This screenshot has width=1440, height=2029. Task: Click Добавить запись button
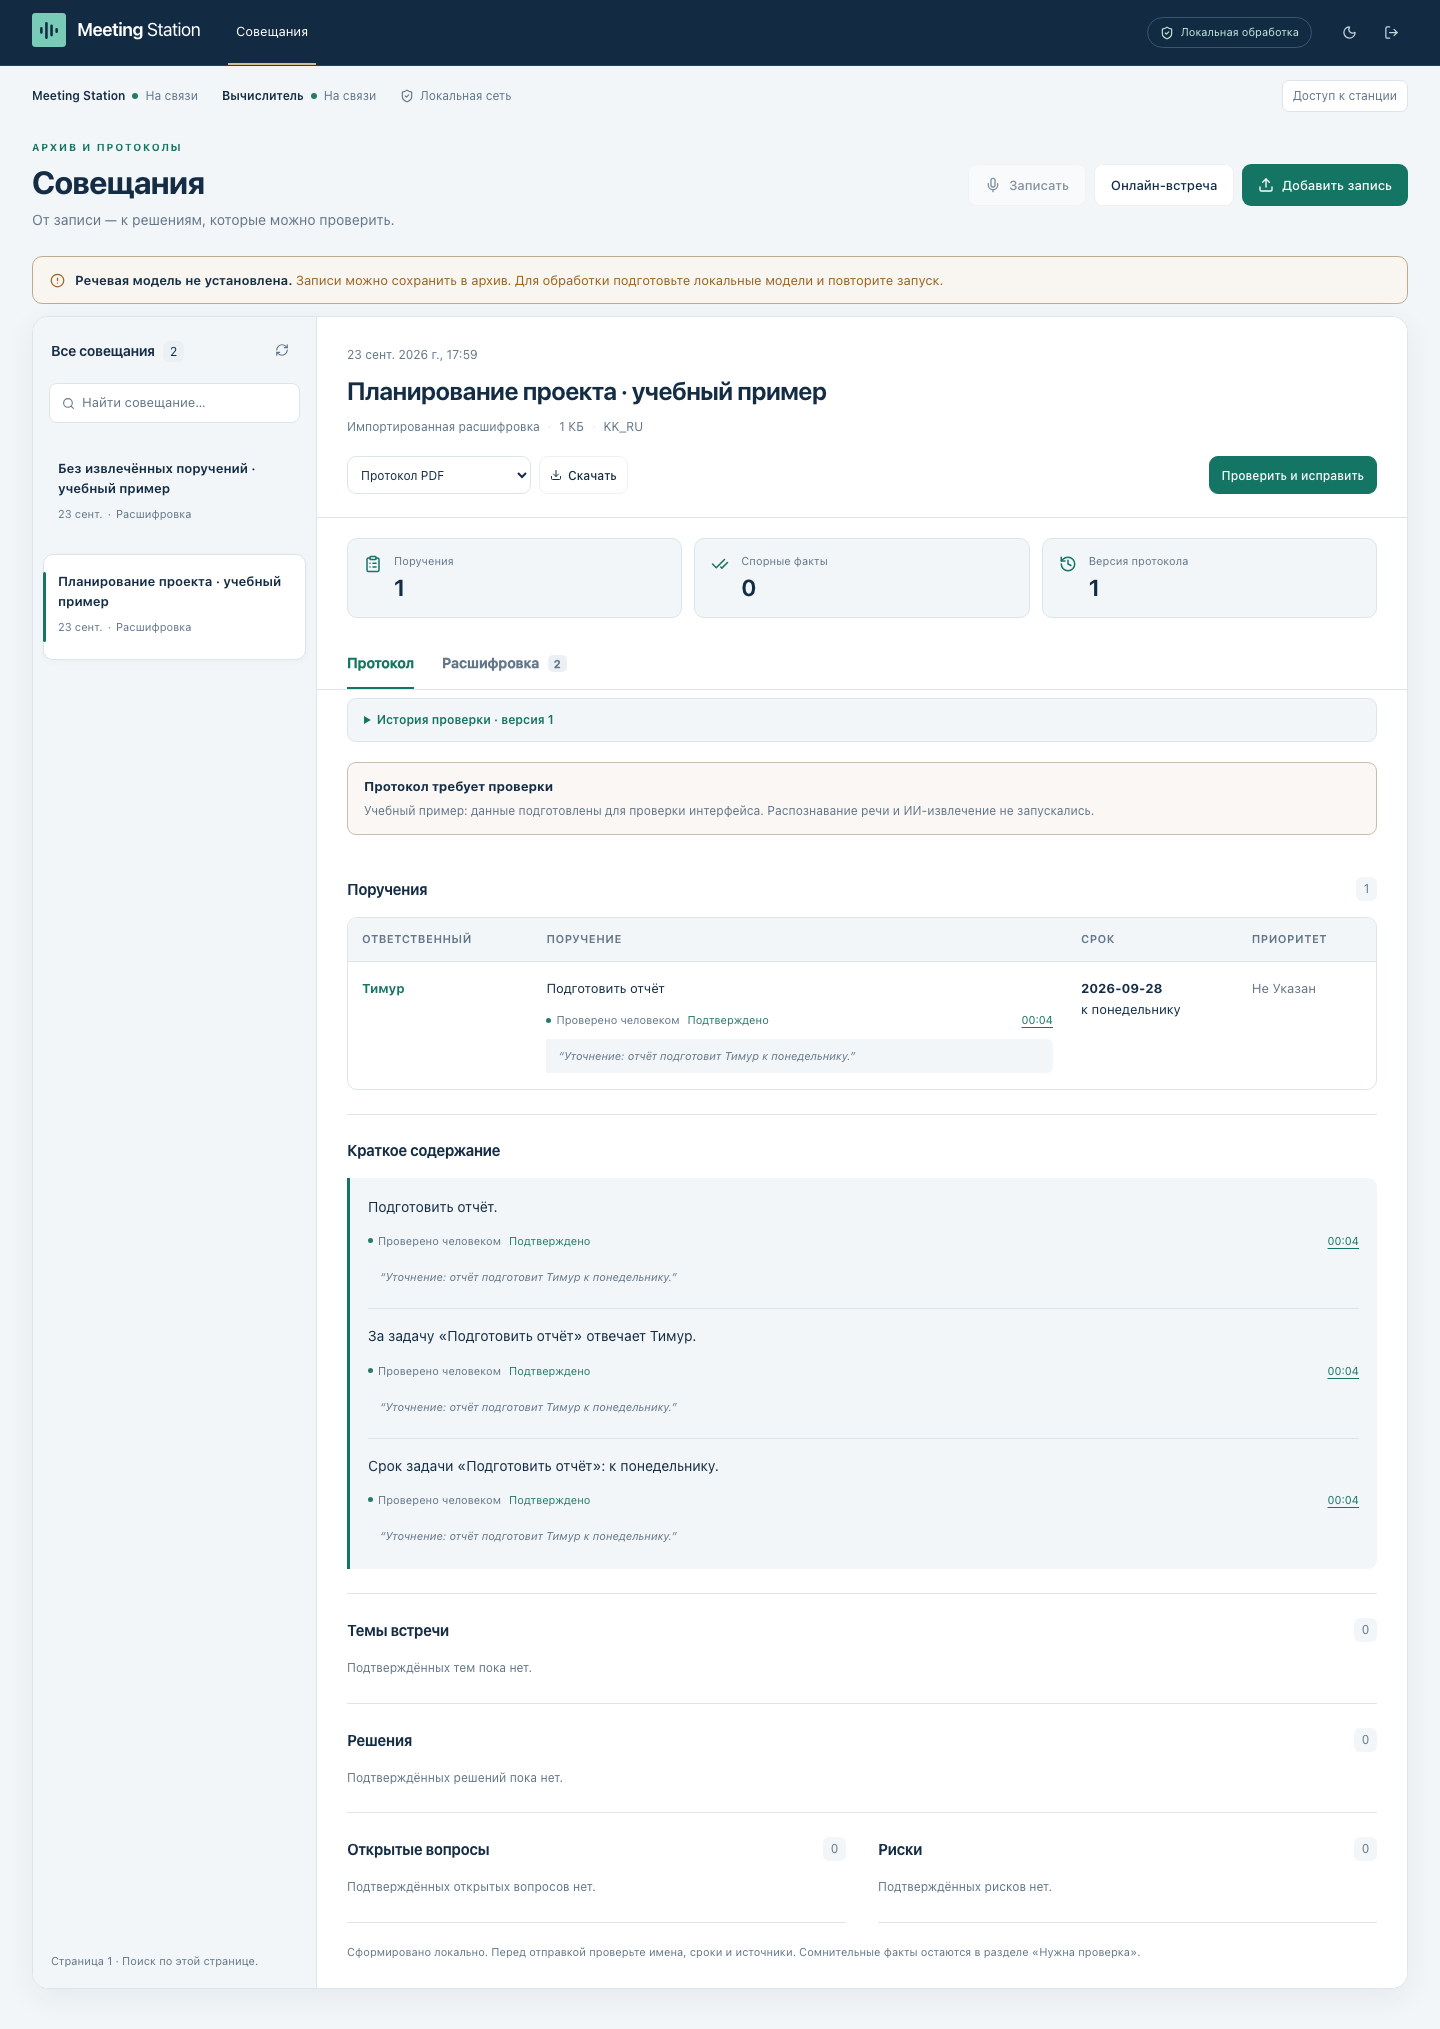click(1325, 185)
